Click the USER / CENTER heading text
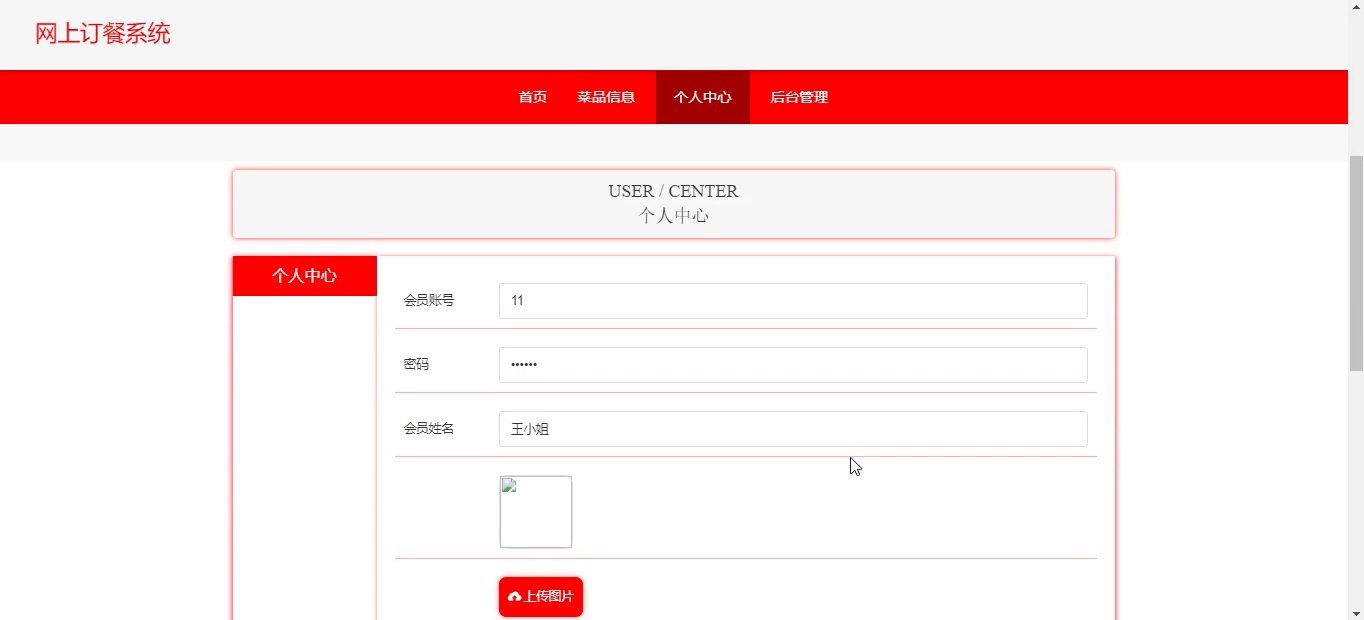The image size is (1364, 620). coord(673,191)
